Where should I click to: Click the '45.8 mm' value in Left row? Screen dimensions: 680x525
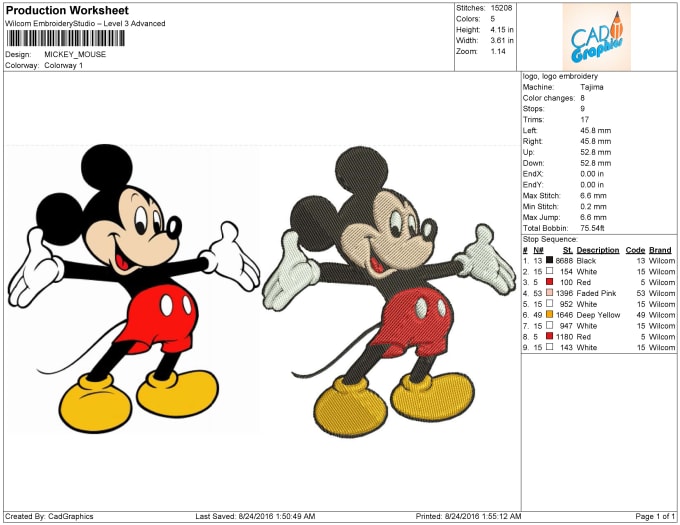[595, 130]
